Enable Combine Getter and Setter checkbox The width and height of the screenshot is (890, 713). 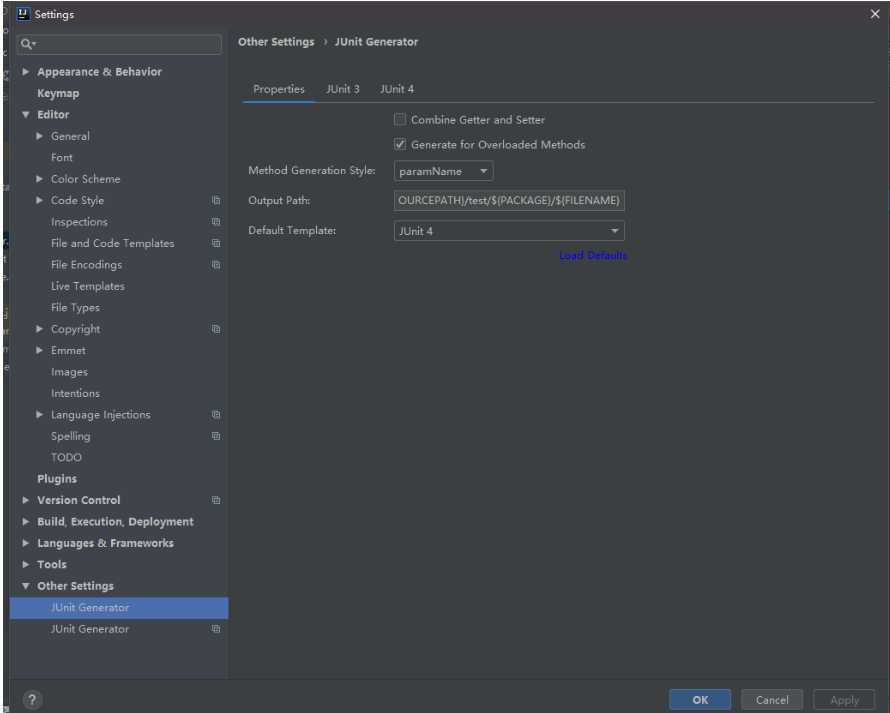tap(400, 120)
